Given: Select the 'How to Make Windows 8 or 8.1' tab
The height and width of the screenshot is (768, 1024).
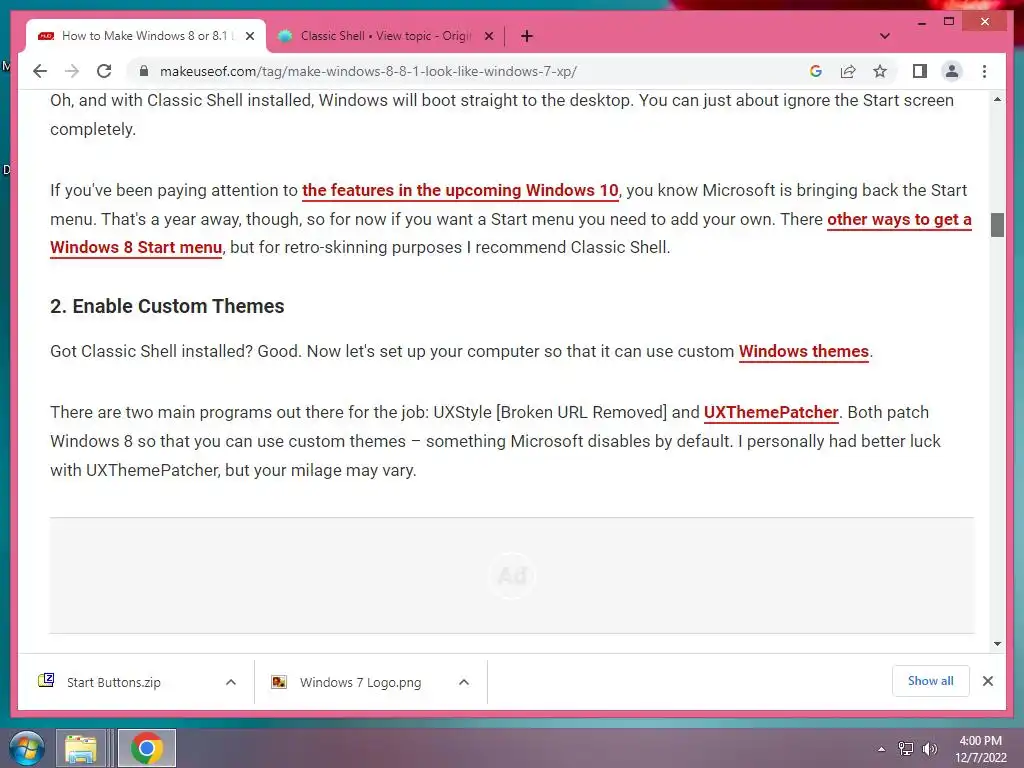Looking at the screenshot, I should pyautogui.click(x=146, y=36).
